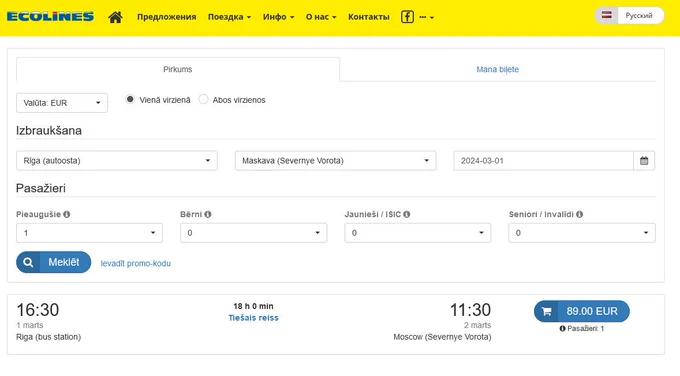Click the info icon beside Pasažieri: 1
Viewport: 680px width, 376px height.
pyautogui.click(x=562, y=328)
